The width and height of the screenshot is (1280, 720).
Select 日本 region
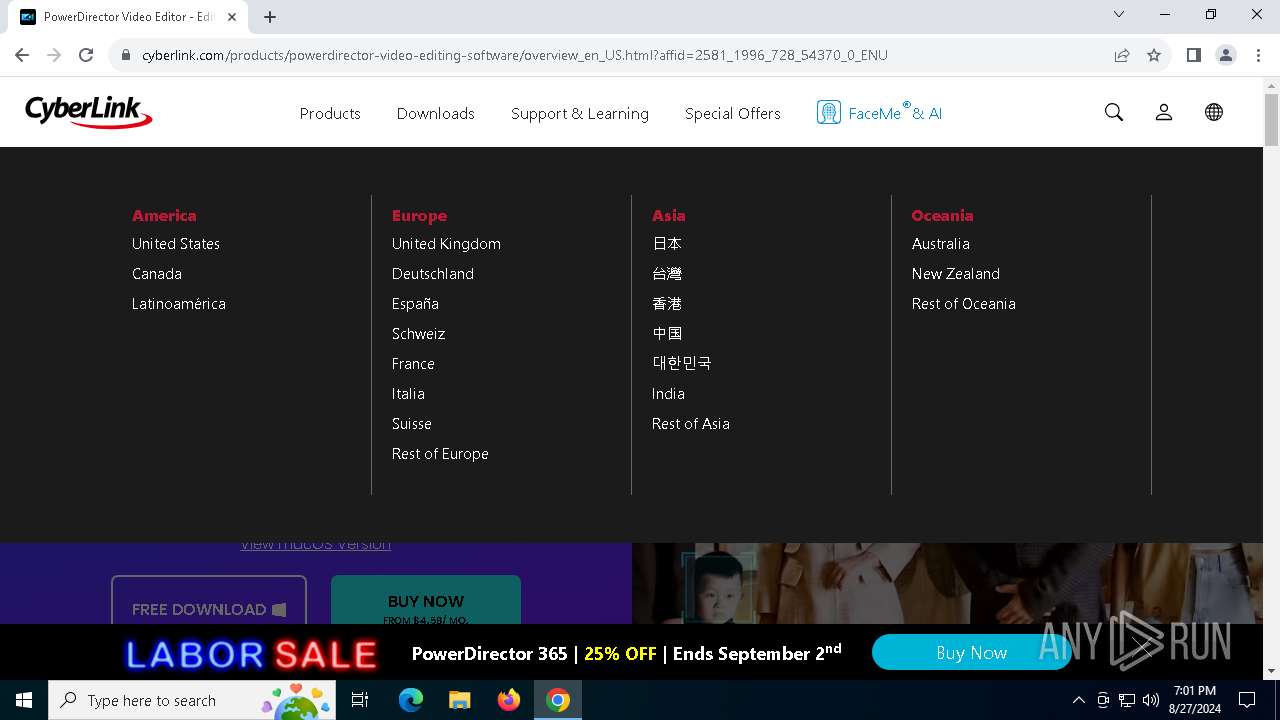pyautogui.click(x=667, y=244)
